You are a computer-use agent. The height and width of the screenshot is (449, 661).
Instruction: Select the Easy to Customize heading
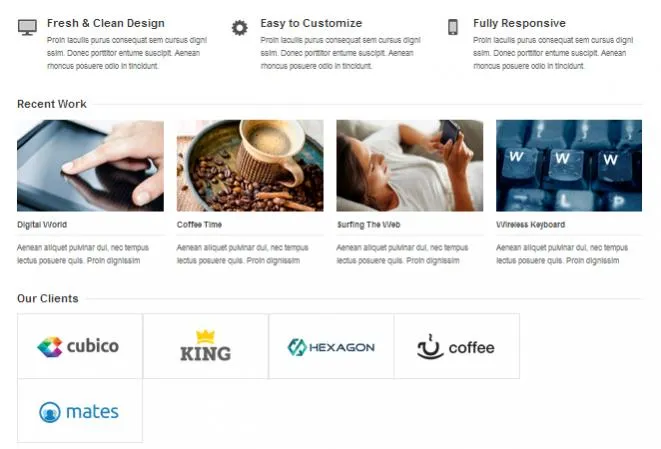click(x=311, y=23)
